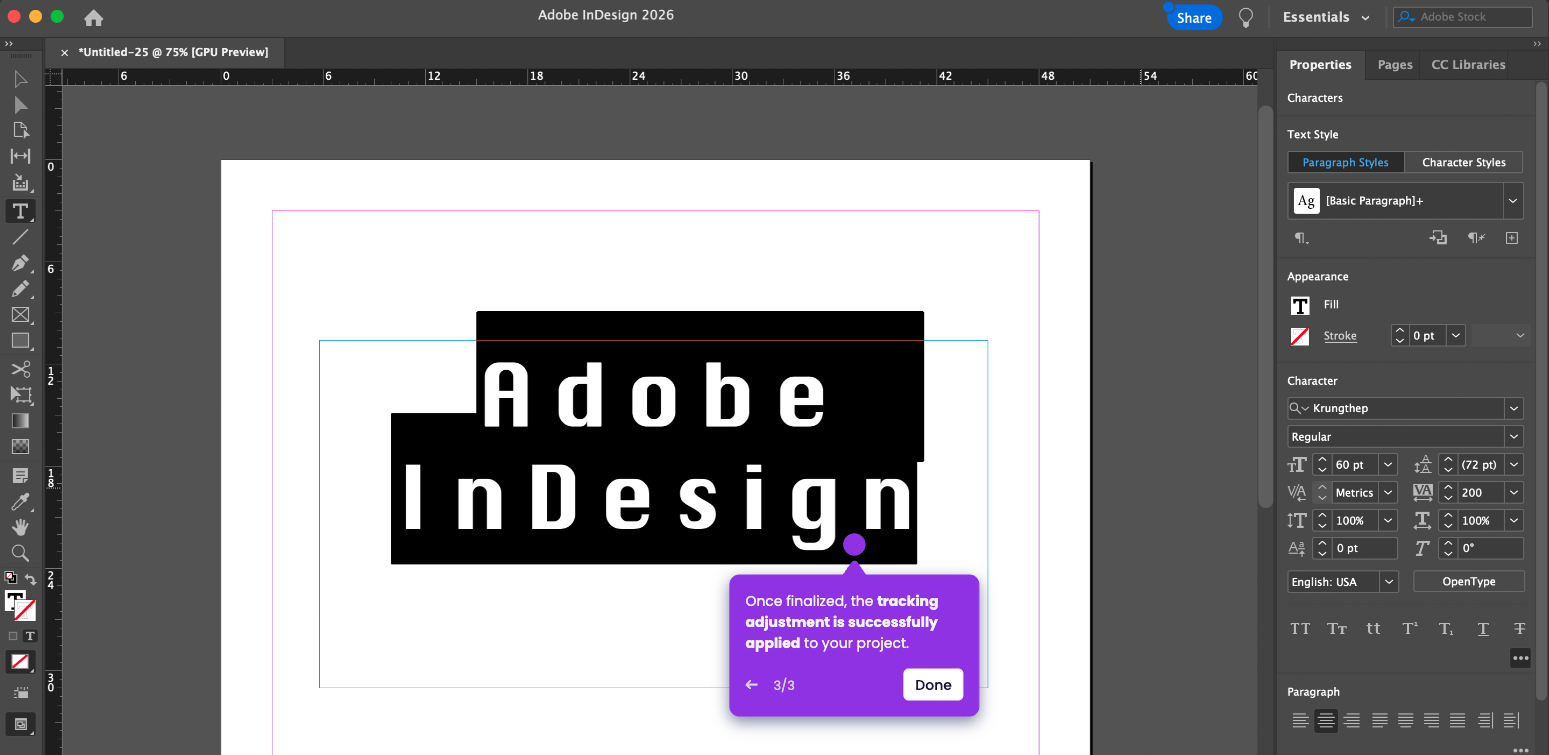
Task: Go back with the tooltip arrow
Action: 752,685
